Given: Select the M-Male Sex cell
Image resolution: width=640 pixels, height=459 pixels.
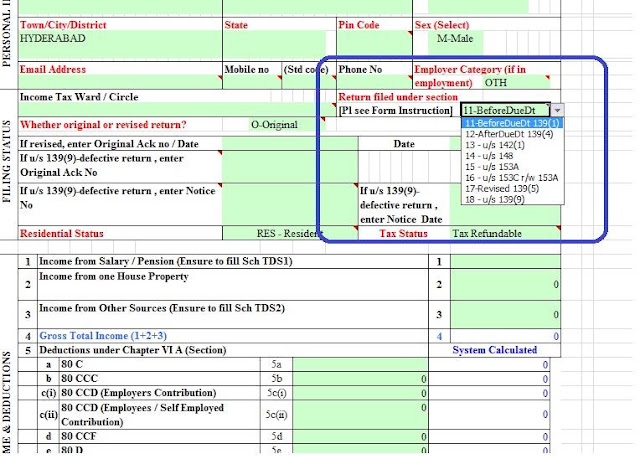Looking at the screenshot, I should (x=455, y=42).
